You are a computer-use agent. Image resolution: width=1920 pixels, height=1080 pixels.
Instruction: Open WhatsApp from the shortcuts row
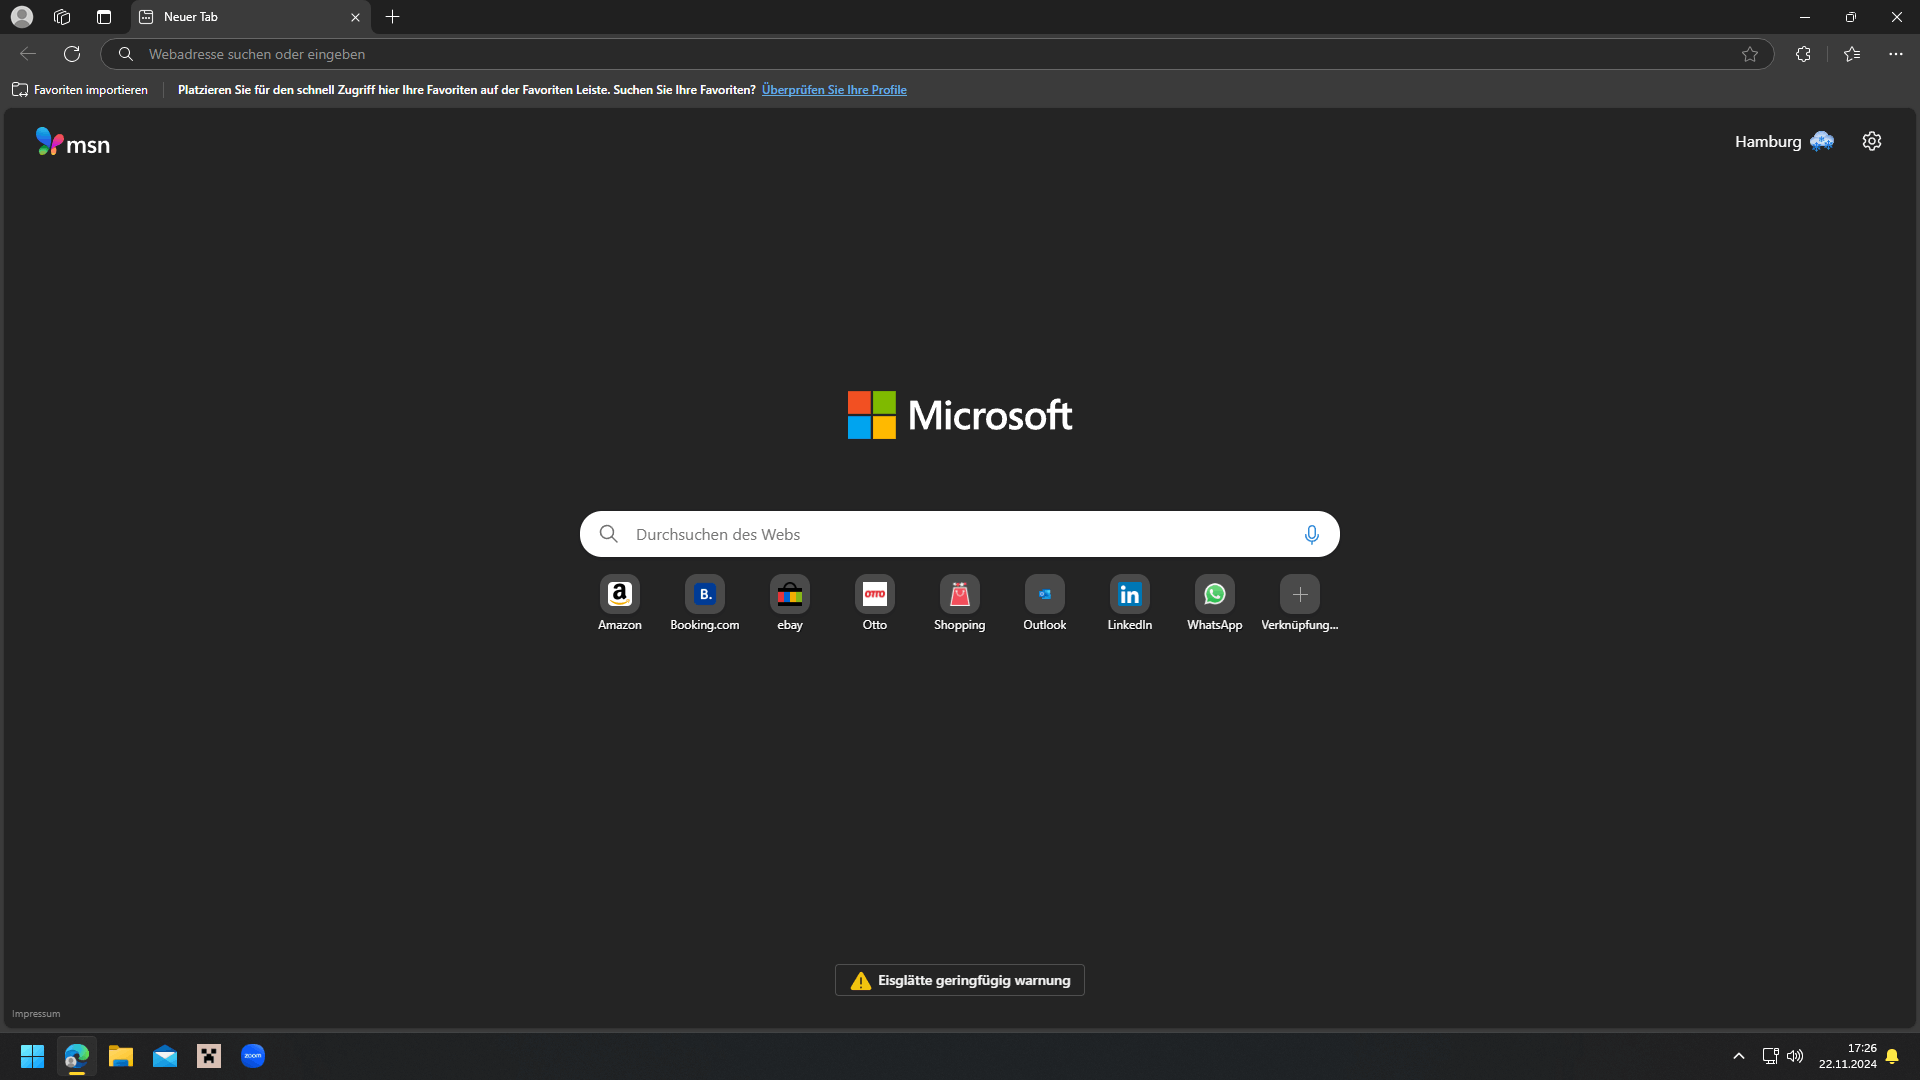(x=1213, y=603)
